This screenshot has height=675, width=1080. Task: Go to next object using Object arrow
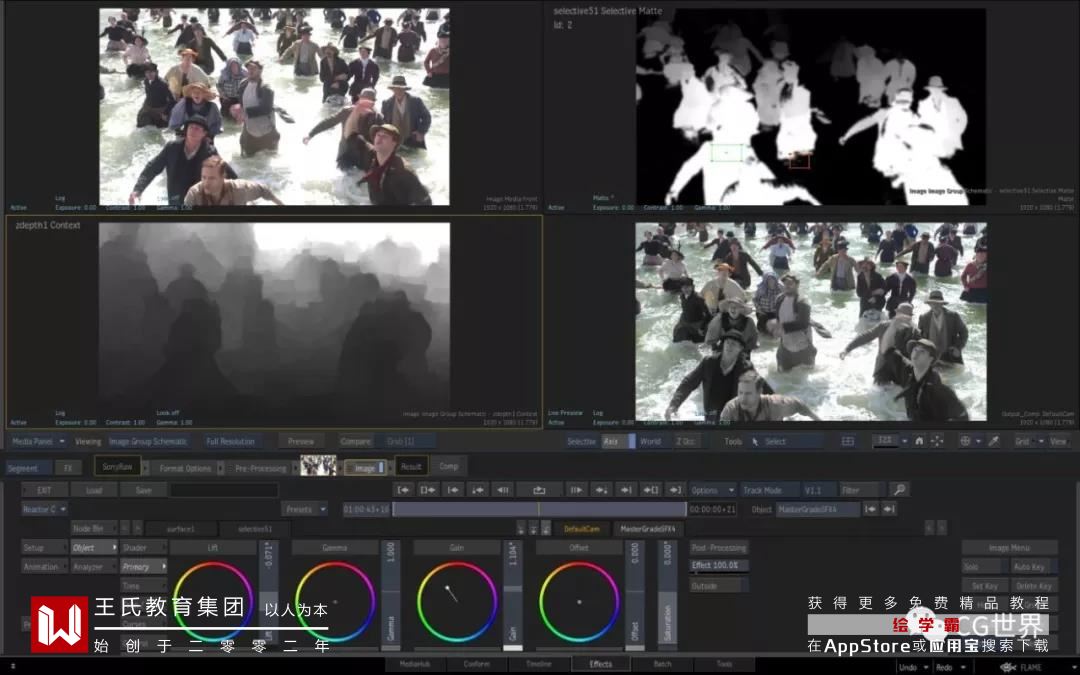click(889, 509)
